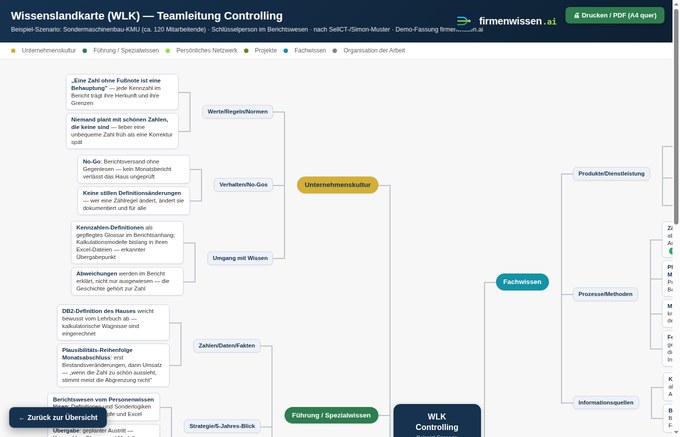This screenshot has width=680, height=437.
Task: Select the Produkte/Dienstleistung branch node
Action: (x=611, y=174)
